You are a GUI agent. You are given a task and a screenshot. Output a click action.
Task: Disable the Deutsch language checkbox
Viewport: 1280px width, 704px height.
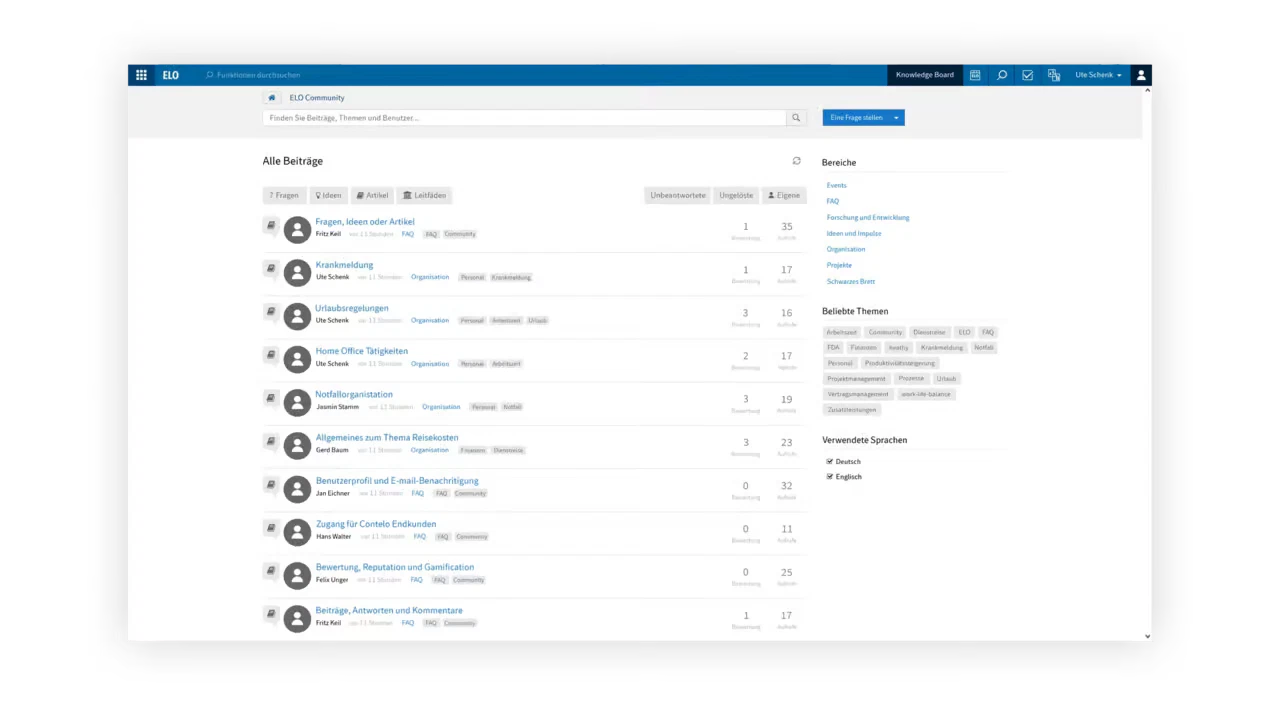tap(830, 461)
